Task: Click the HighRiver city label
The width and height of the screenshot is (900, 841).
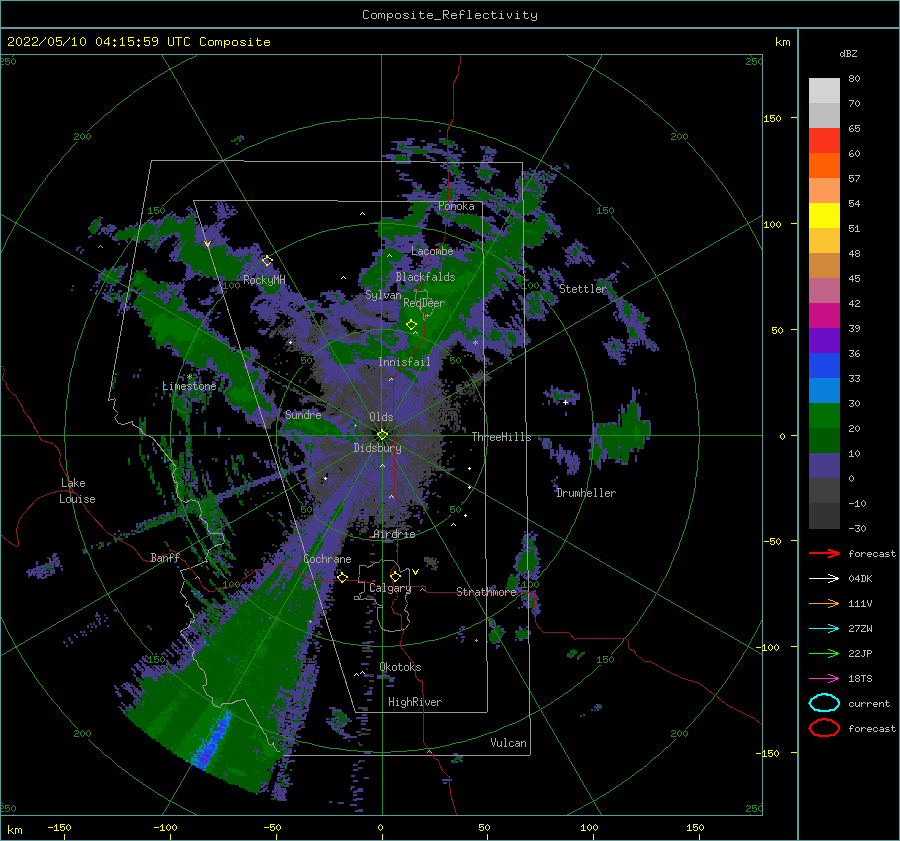Action: [x=414, y=702]
